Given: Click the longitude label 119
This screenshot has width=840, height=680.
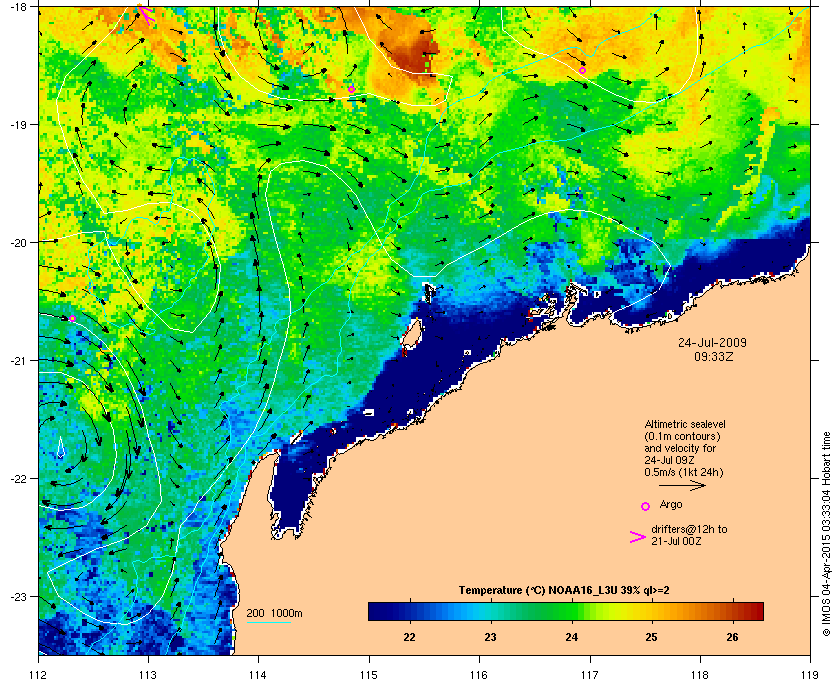Looking at the screenshot, I should pos(811,674).
